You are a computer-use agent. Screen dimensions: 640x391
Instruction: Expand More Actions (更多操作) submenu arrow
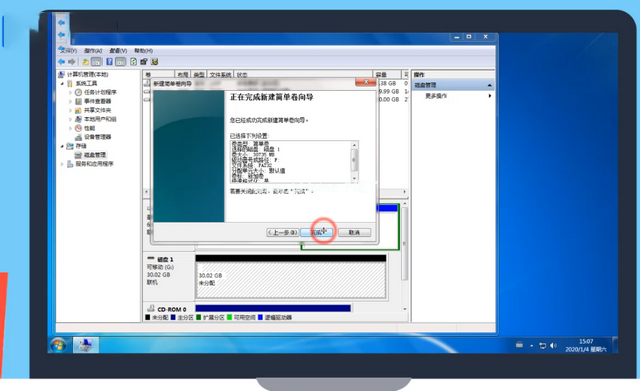pyautogui.click(x=490, y=96)
